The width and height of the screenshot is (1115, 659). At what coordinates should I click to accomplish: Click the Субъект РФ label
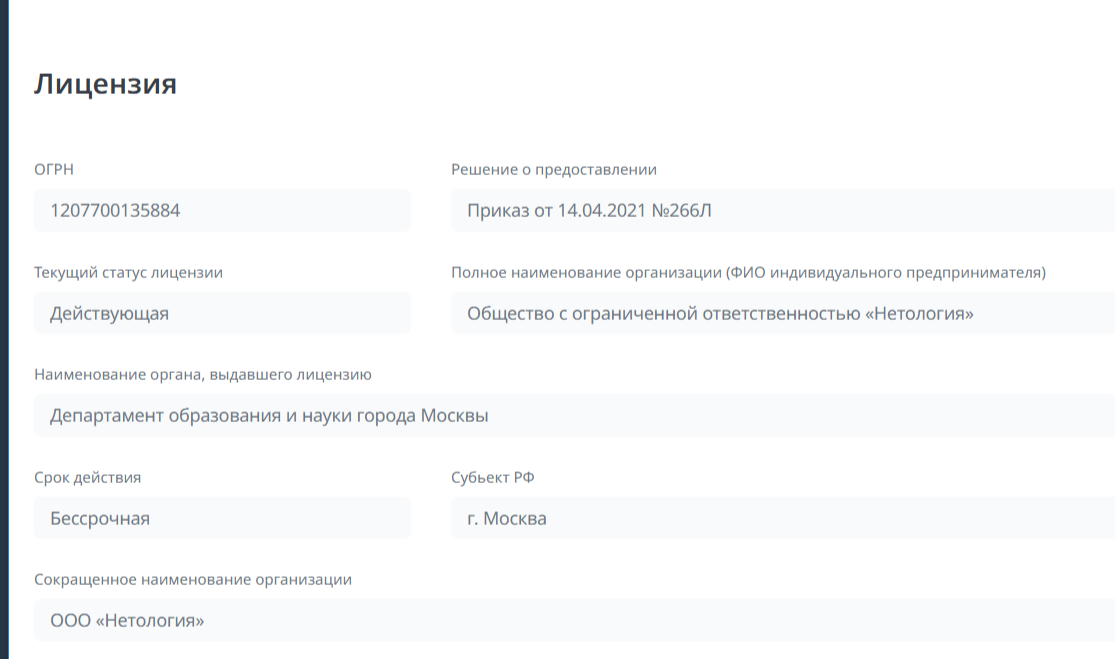coord(493,477)
